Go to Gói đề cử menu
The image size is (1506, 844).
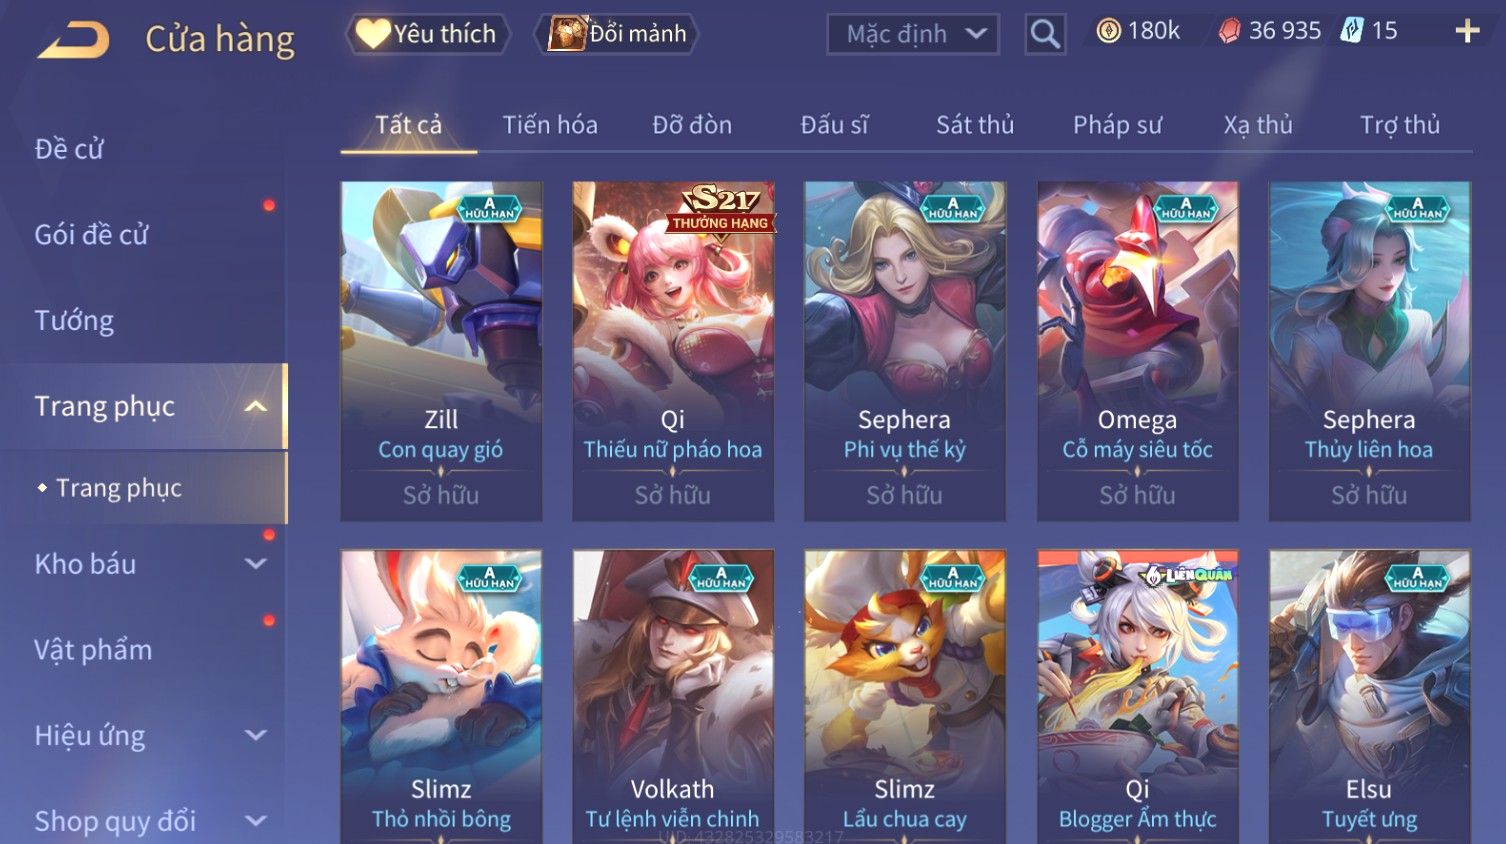pos(91,235)
